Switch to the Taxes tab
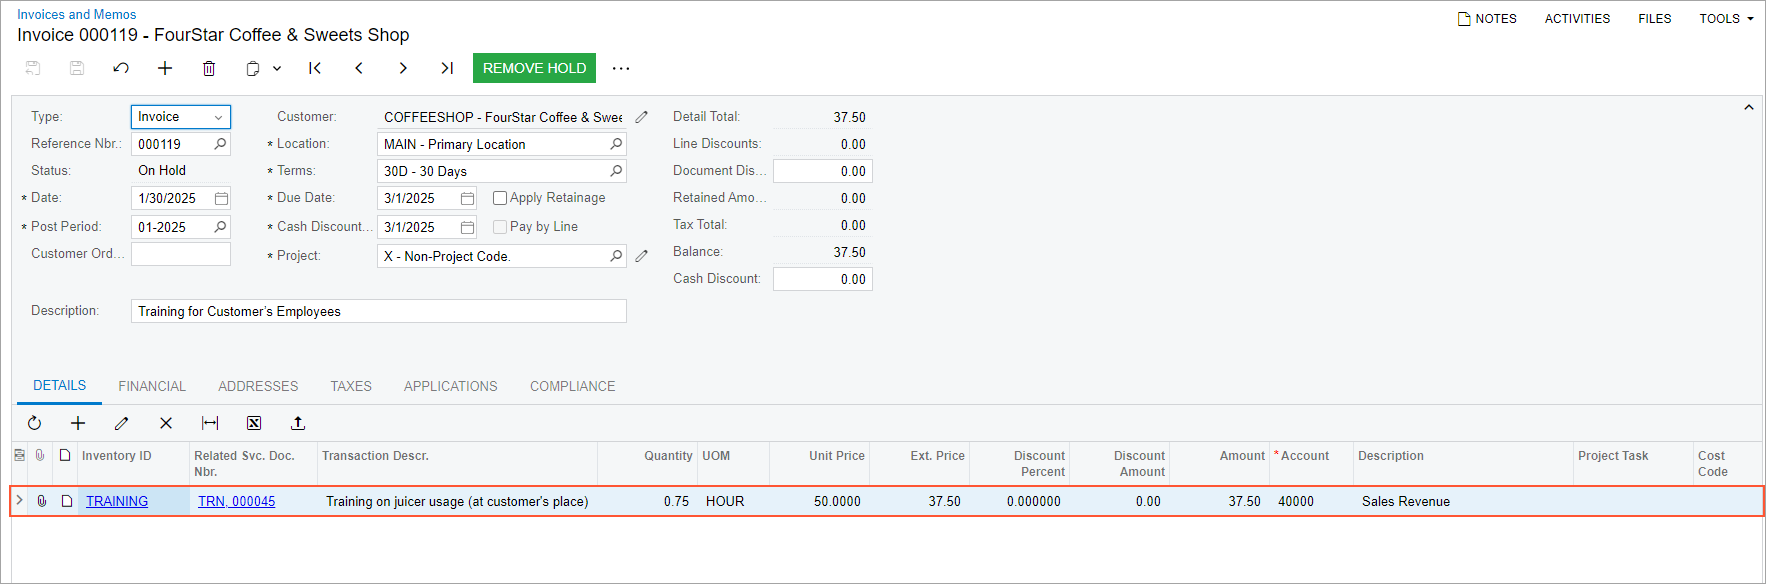This screenshot has height=584, width=1766. point(351,386)
